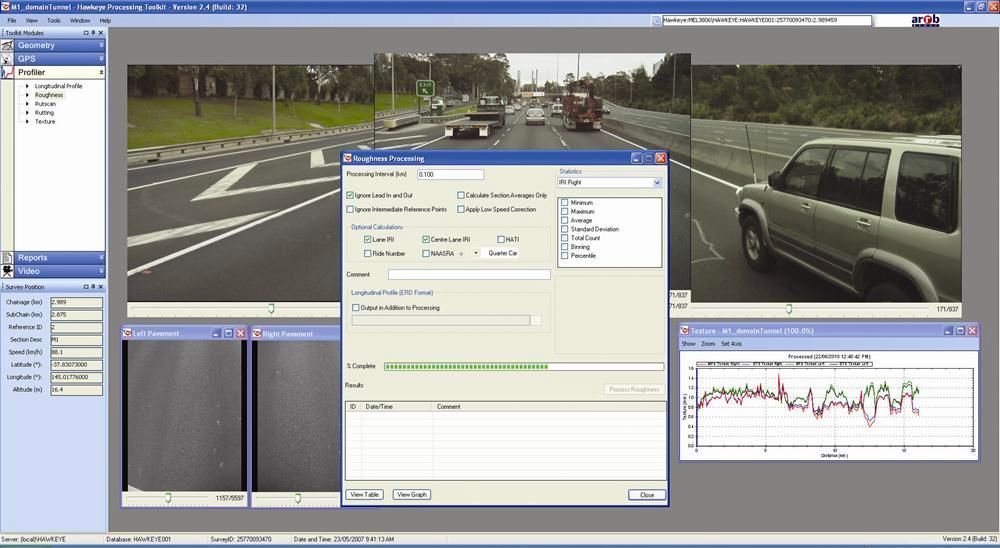Click the Left Pavement window icon
The width and height of the screenshot is (1000, 548).
(x=128, y=334)
